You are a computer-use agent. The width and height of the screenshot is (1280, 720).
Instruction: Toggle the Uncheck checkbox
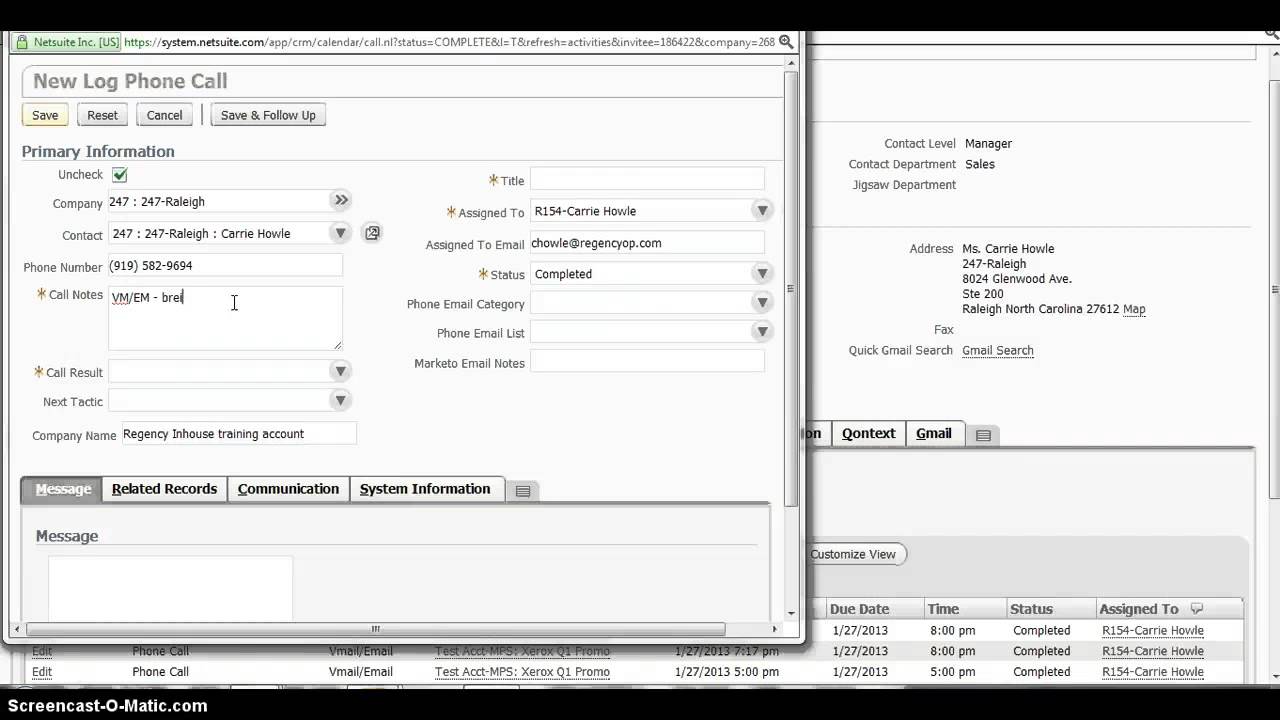pos(120,175)
